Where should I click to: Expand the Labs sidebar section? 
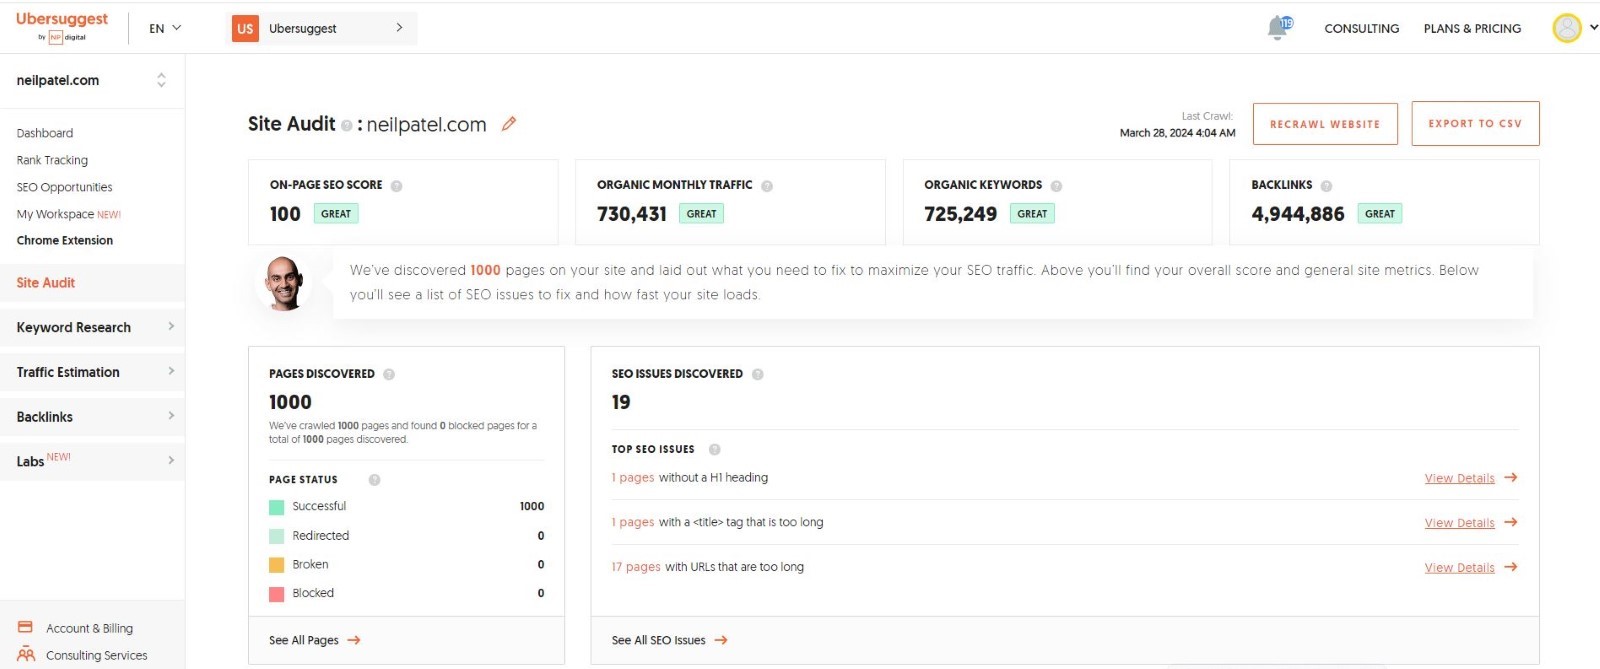click(x=92, y=461)
